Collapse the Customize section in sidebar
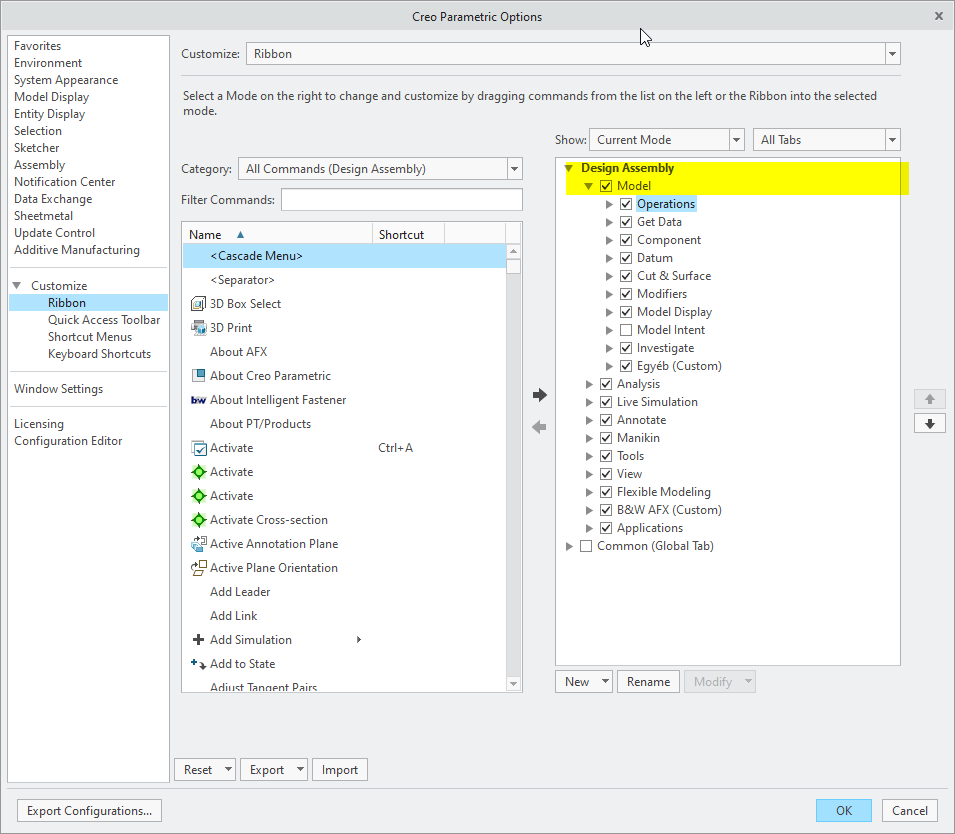955x834 pixels. [17, 285]
